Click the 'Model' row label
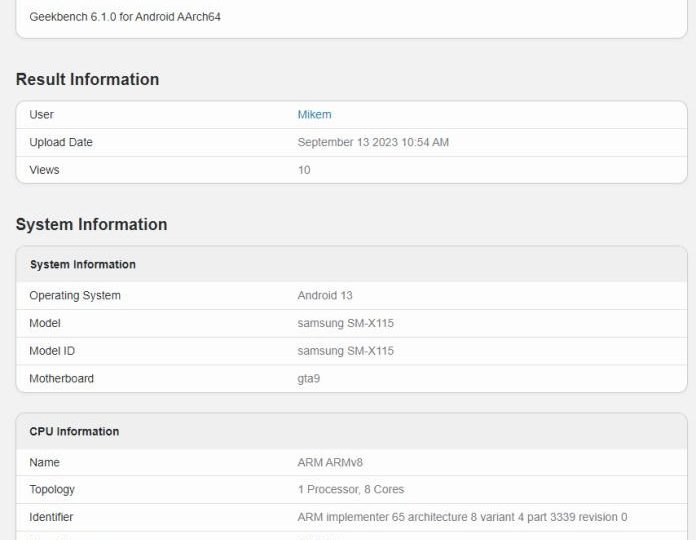Viewport: 696px width, 540px height. (x=45, y=323)
